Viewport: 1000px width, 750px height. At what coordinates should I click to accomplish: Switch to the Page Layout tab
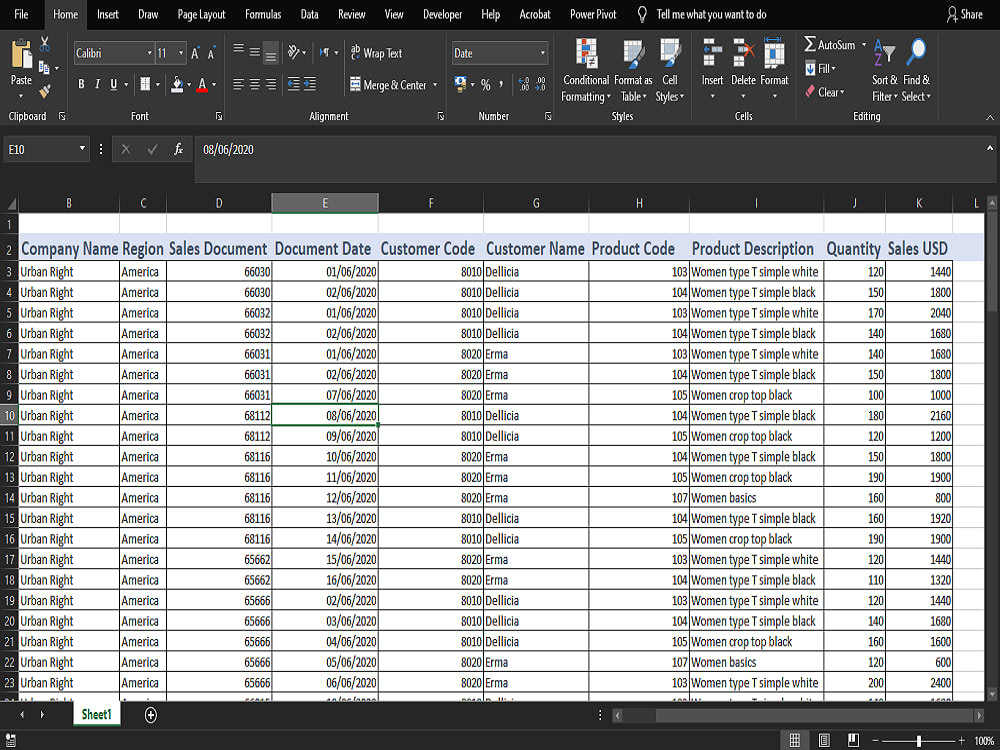point(202,14)
